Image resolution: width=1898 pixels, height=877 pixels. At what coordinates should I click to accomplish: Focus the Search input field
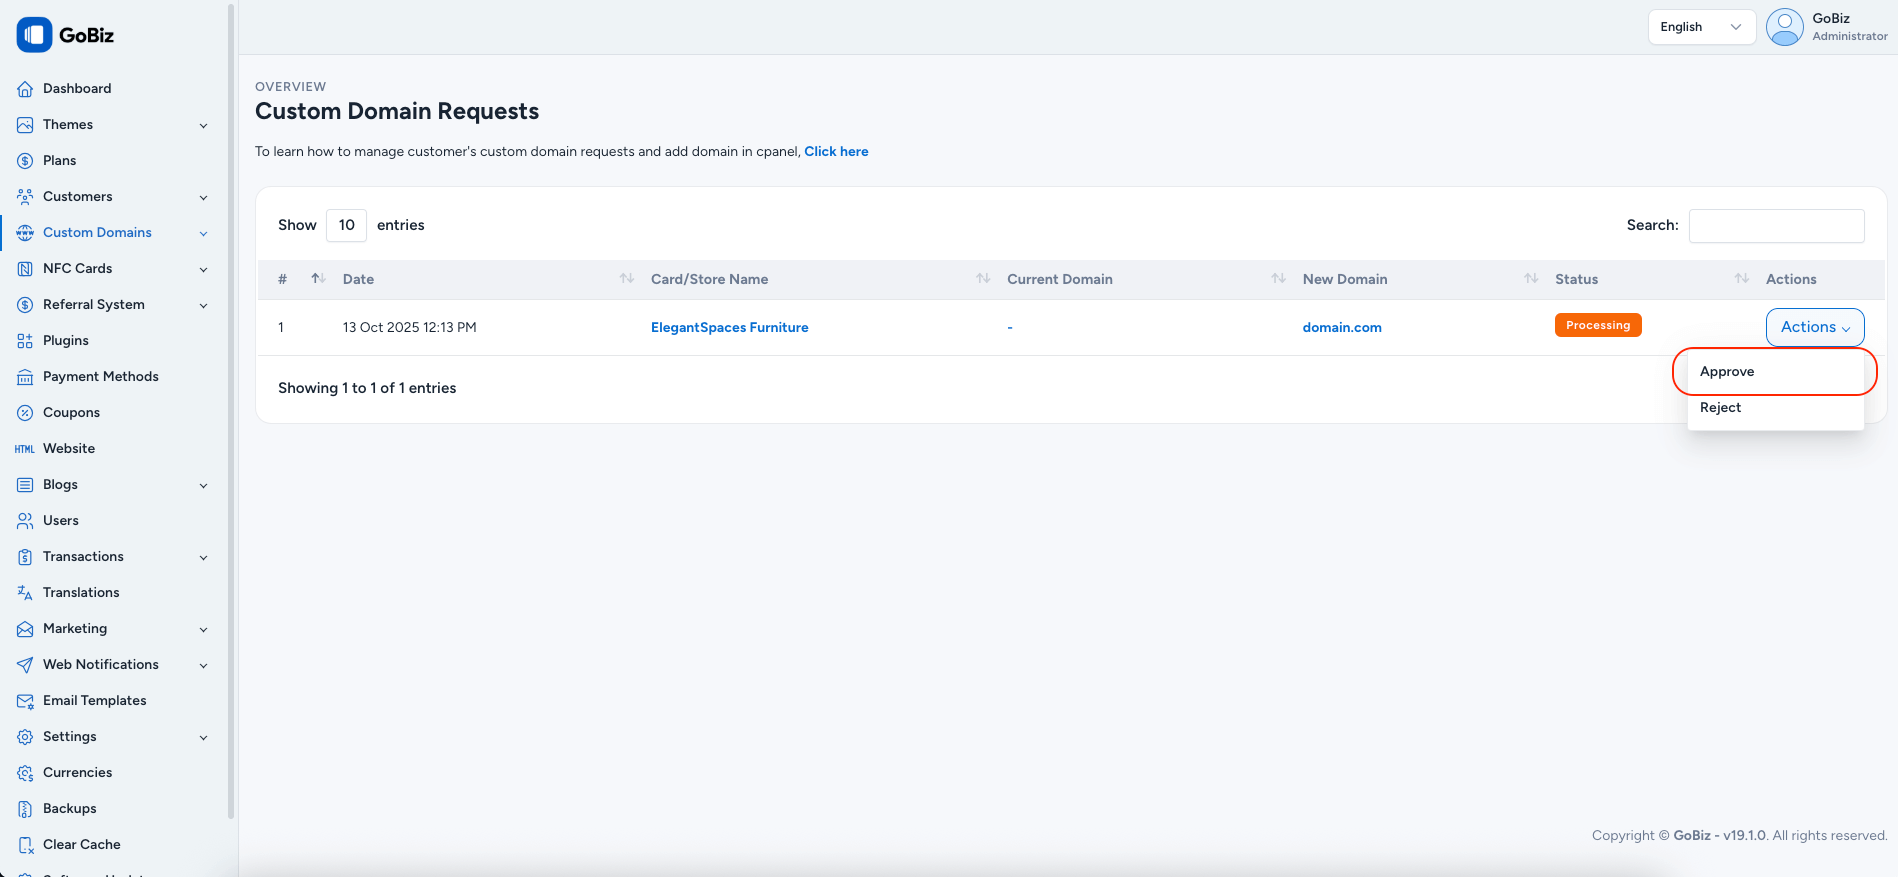pos(1776,225)
